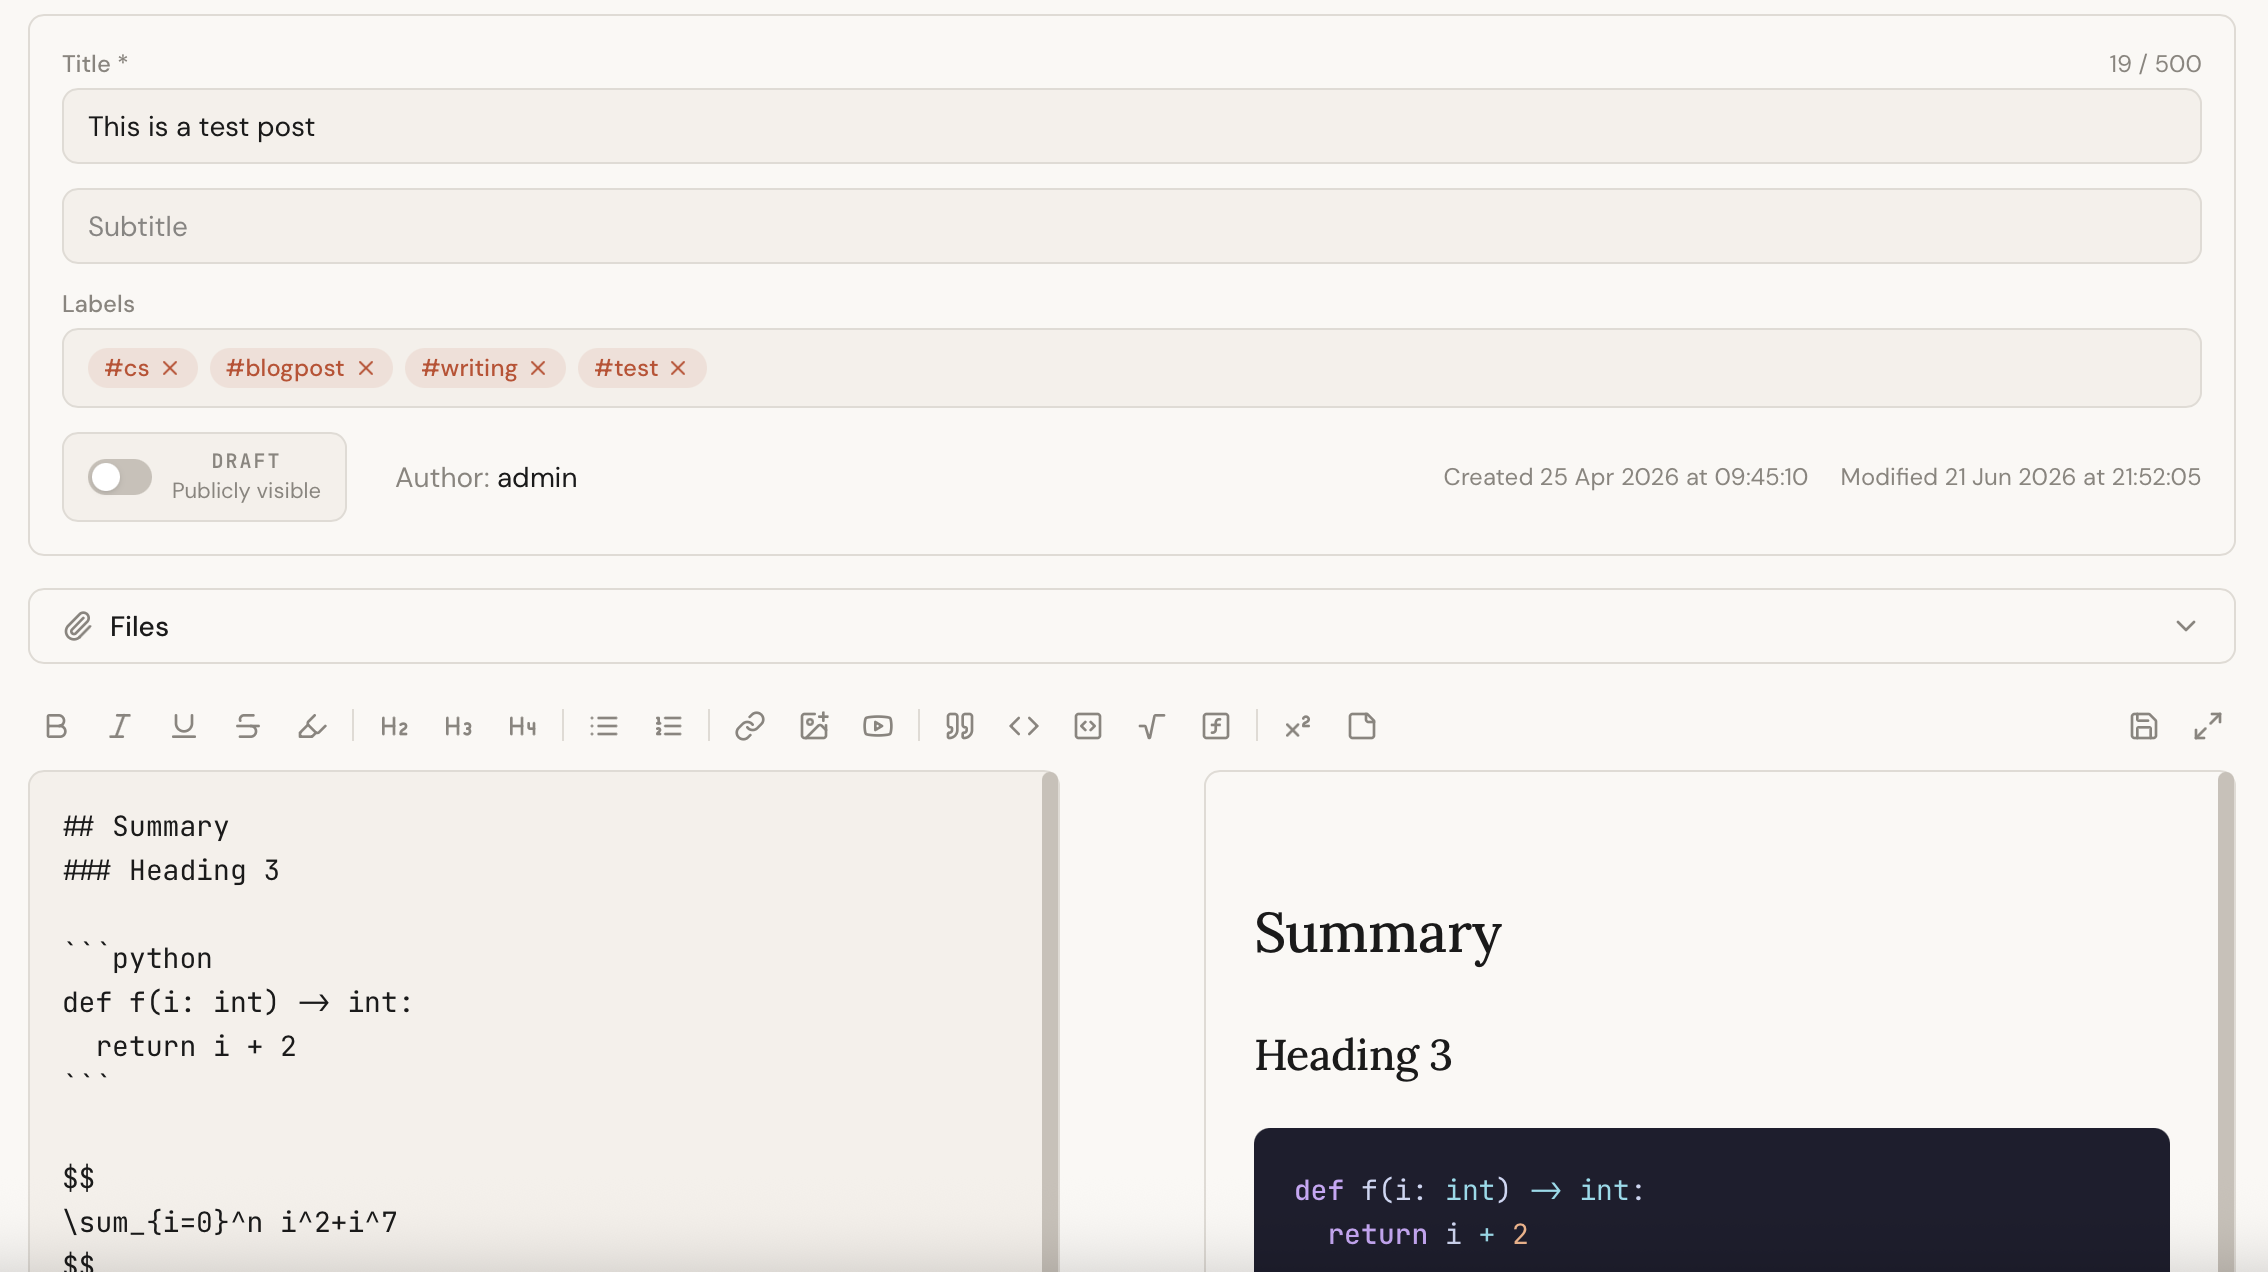
Task: Insert an image
Action: 814,726
